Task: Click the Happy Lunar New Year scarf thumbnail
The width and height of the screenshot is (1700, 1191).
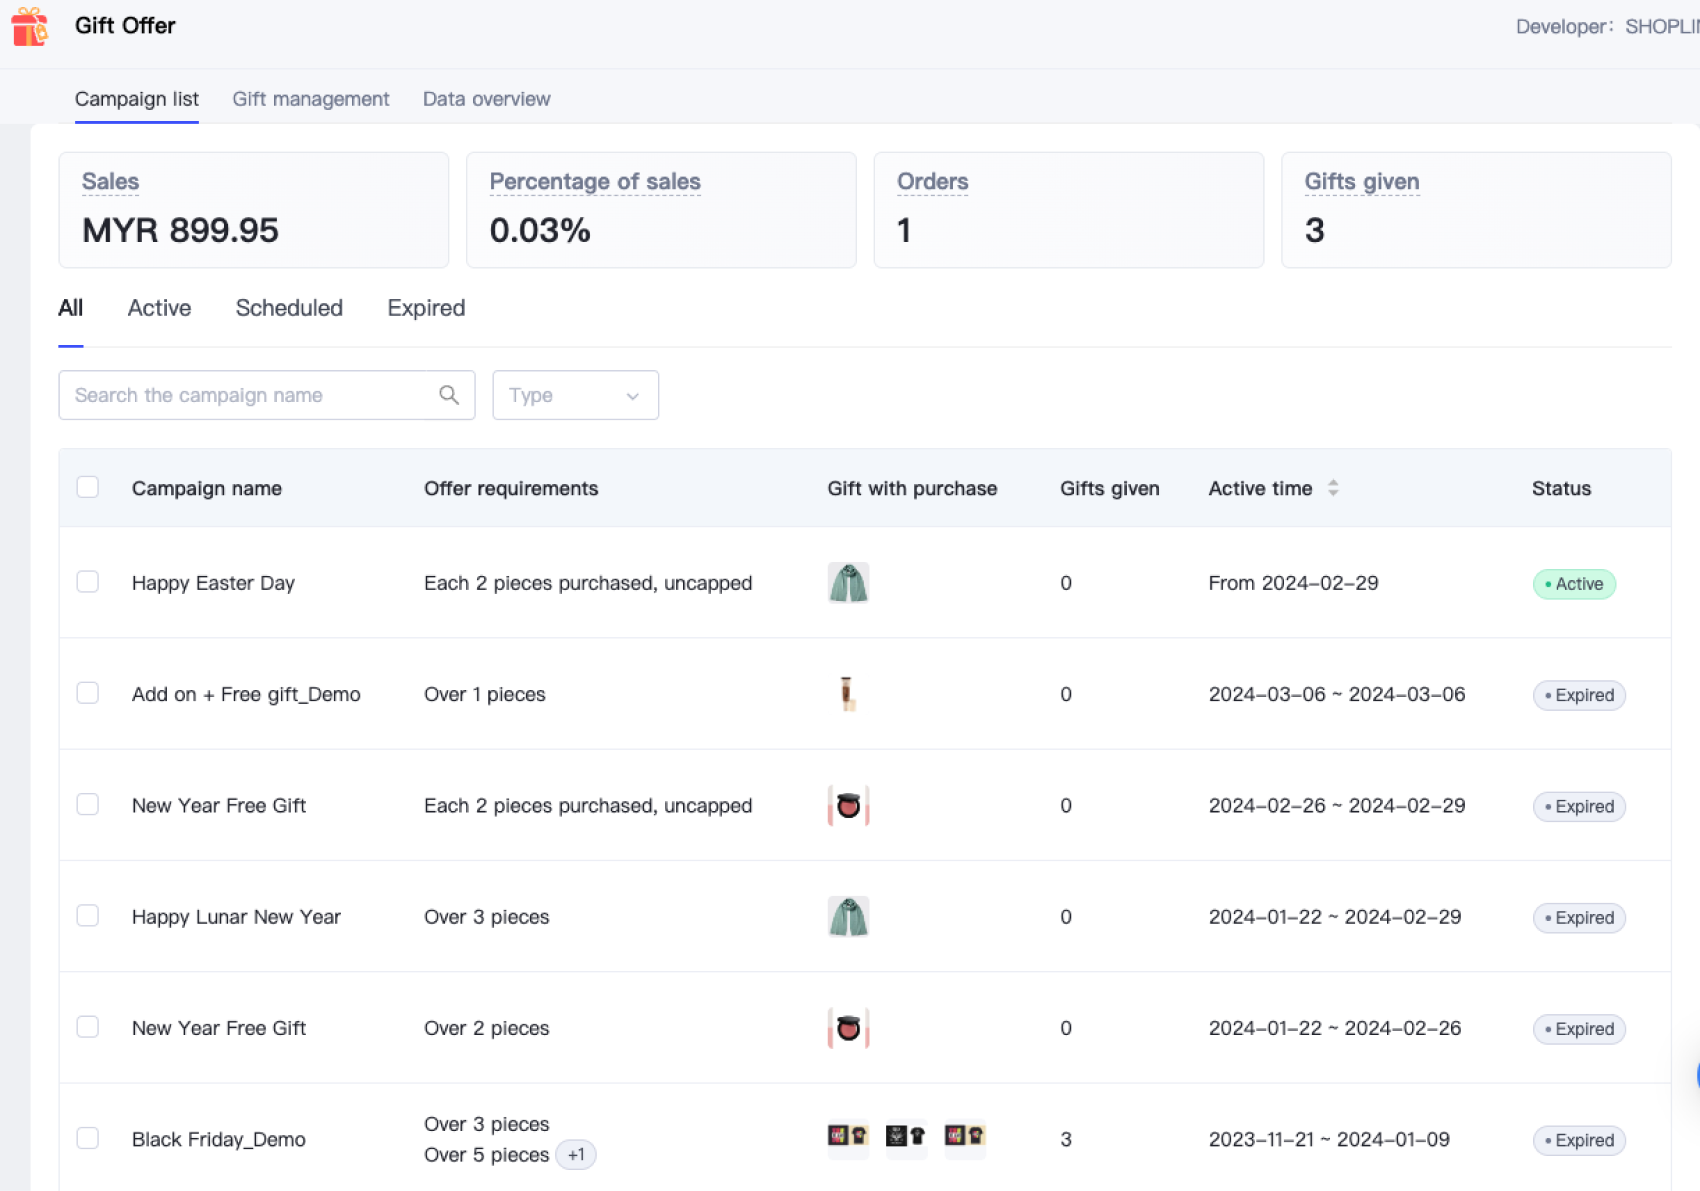Action: (x=848, y=917)
